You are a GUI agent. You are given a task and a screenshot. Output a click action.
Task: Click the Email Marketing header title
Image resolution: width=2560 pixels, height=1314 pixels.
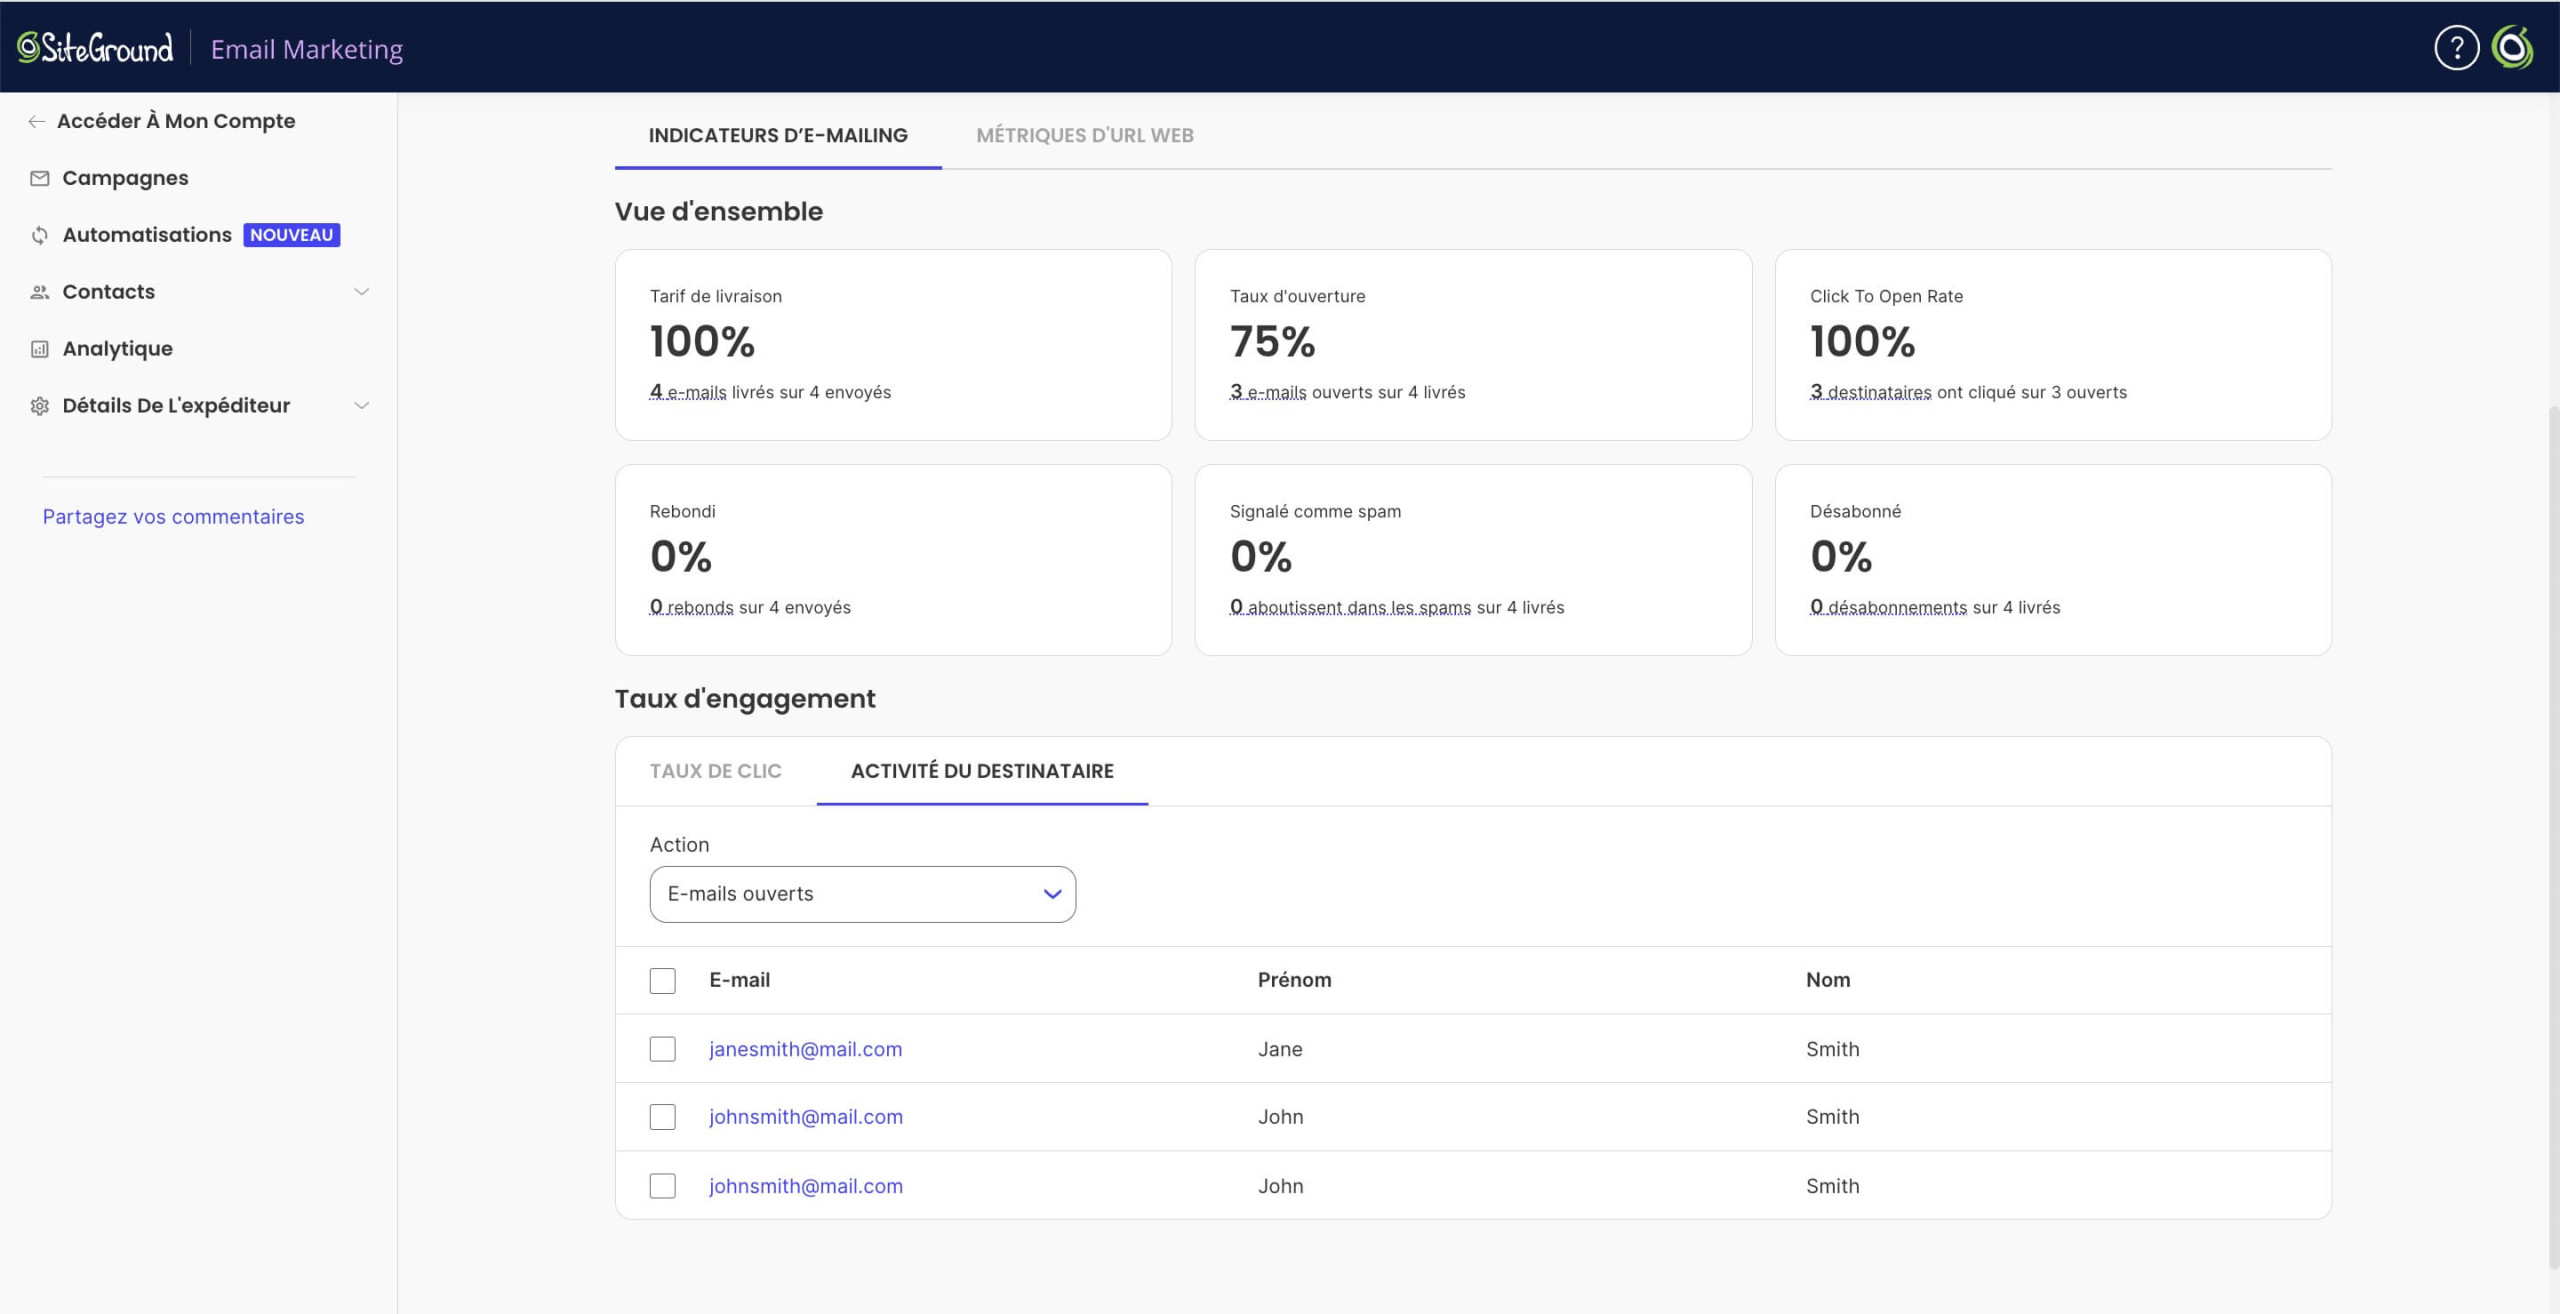tap(306, 49)
